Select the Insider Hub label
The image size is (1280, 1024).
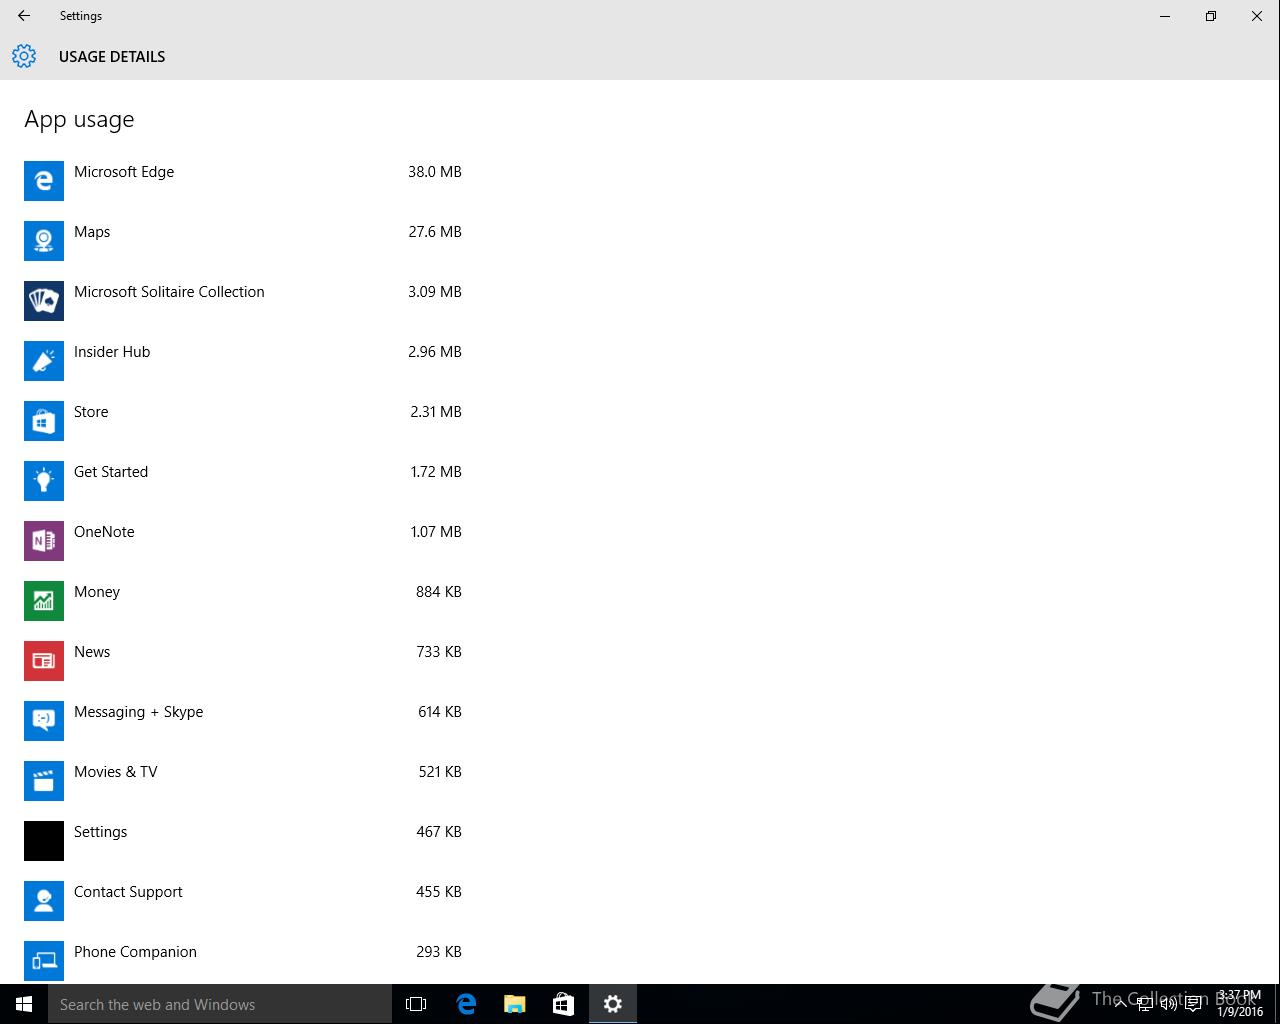click(112, 352)
